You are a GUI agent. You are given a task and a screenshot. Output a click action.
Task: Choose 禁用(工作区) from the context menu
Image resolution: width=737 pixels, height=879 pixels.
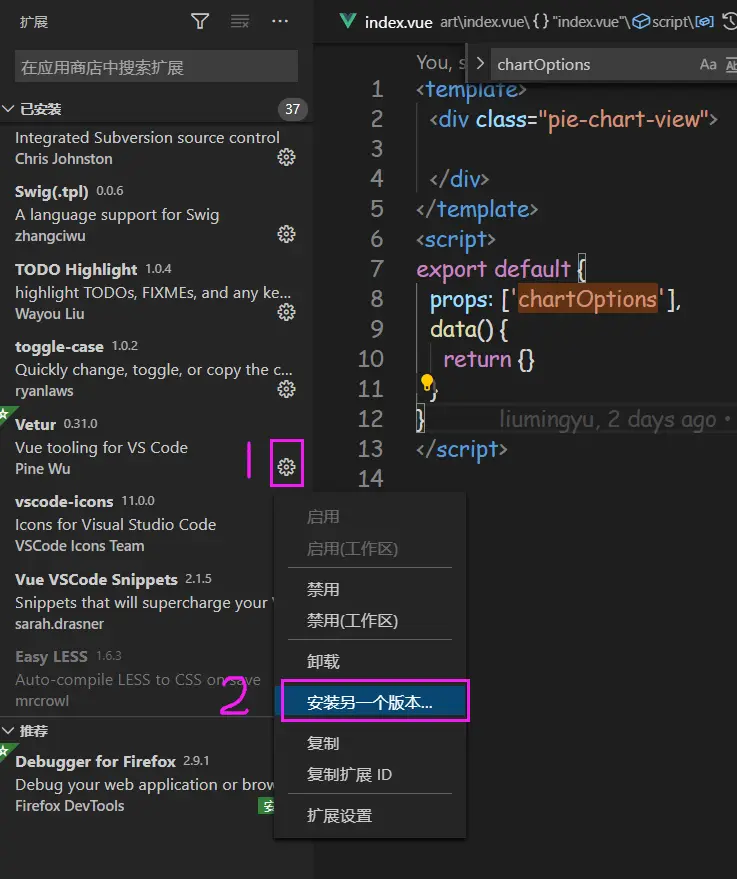[x=370, y=621]
